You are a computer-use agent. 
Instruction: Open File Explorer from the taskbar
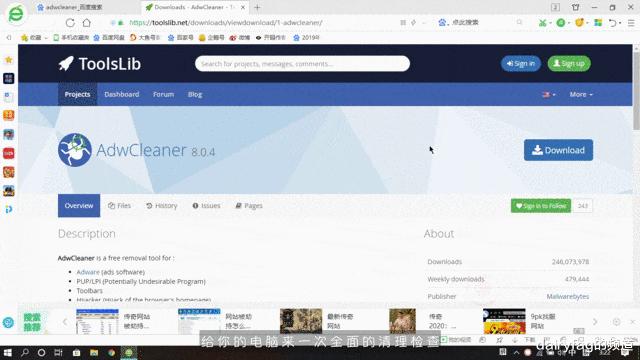94,352
